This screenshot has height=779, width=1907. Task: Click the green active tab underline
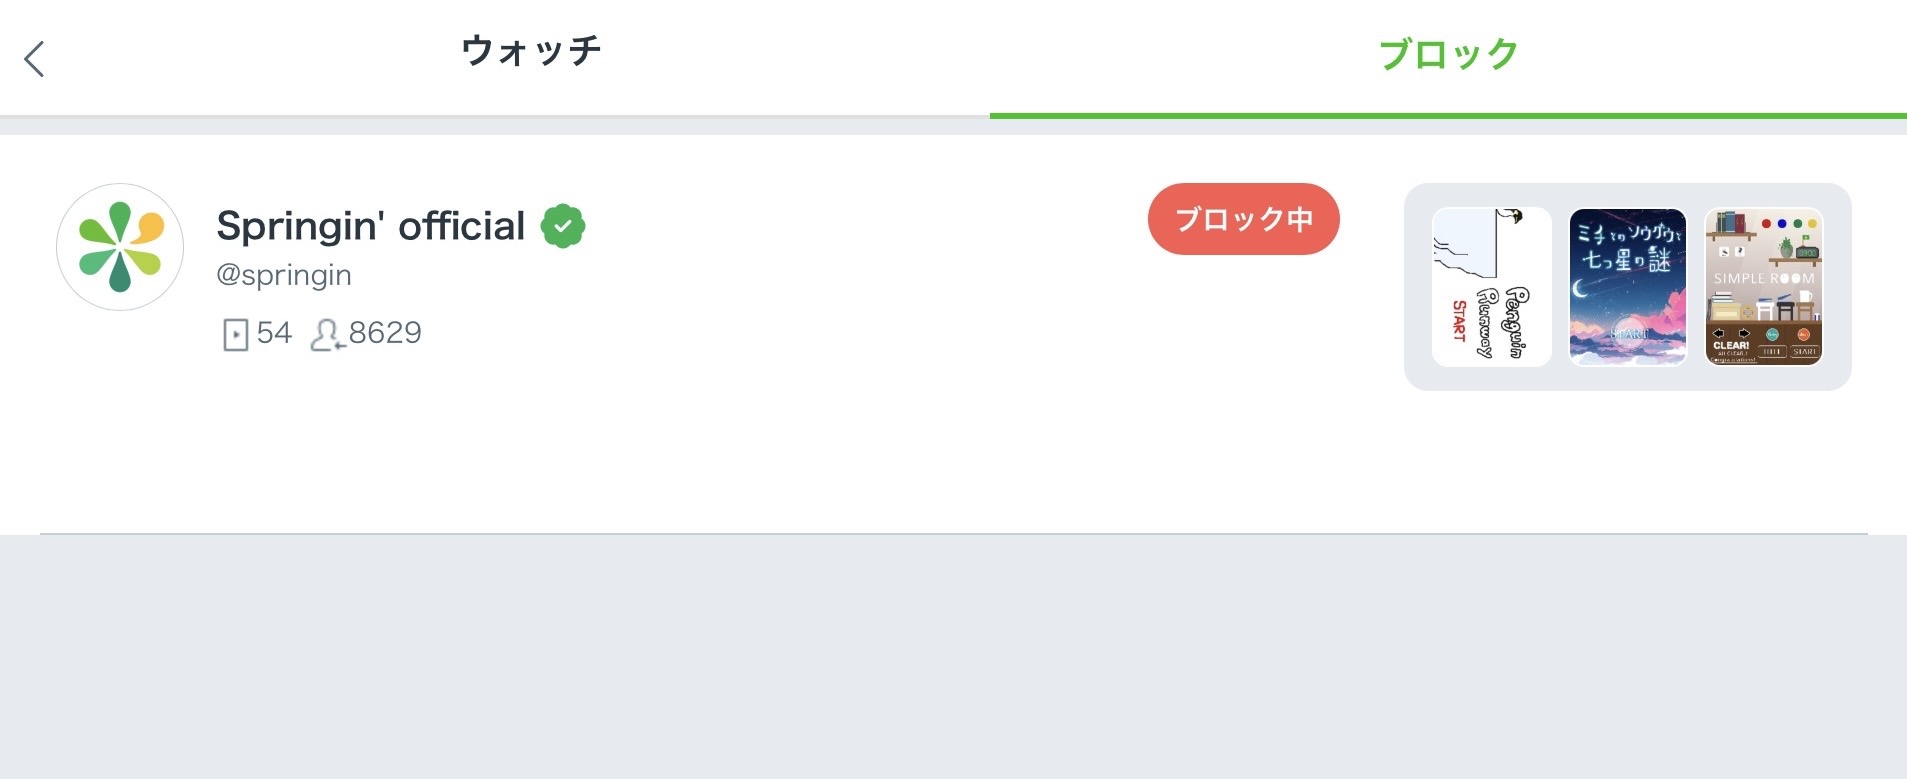pos(1448,116)
